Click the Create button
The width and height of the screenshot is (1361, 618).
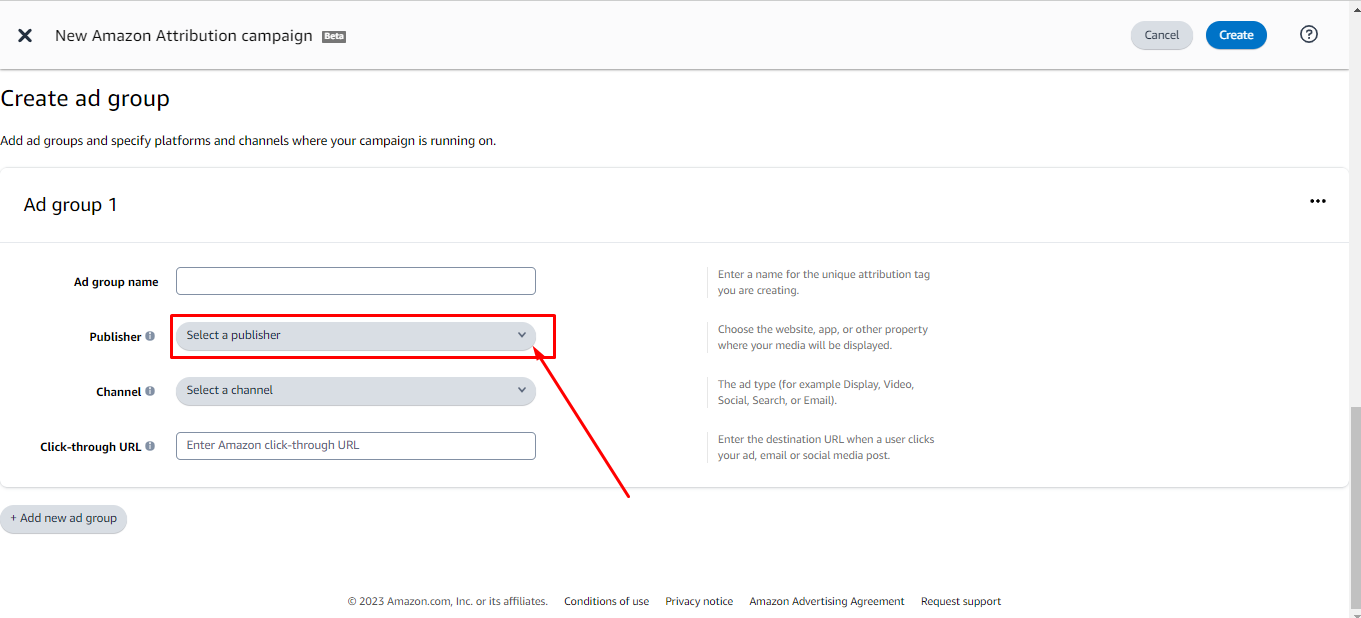click(1236, 35)
